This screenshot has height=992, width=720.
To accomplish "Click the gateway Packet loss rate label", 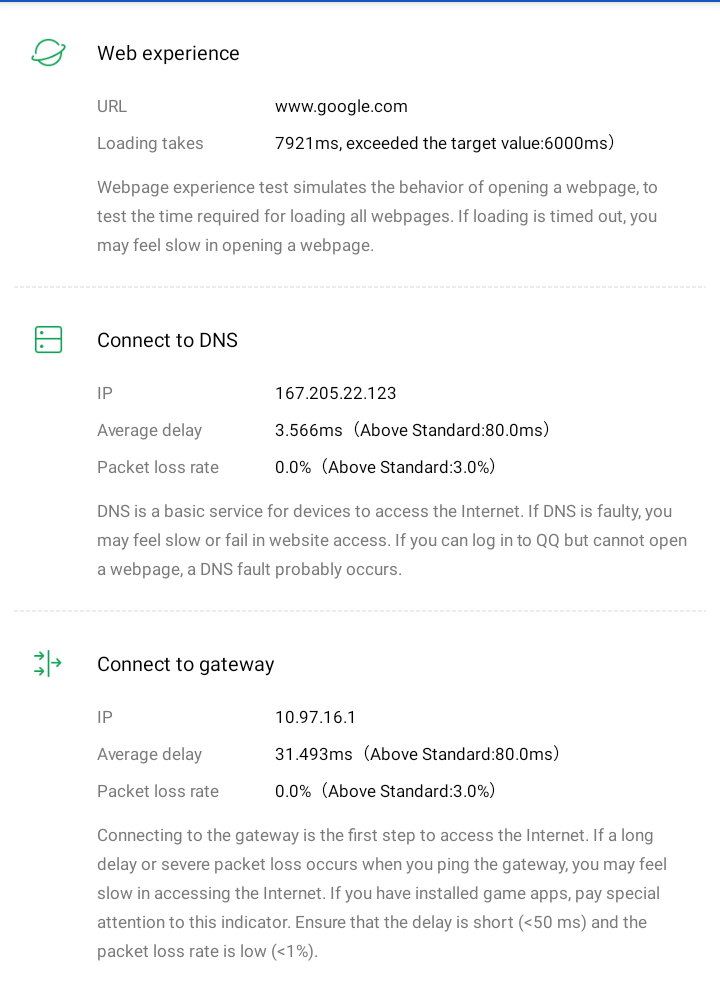I will (x=158, y=792).
